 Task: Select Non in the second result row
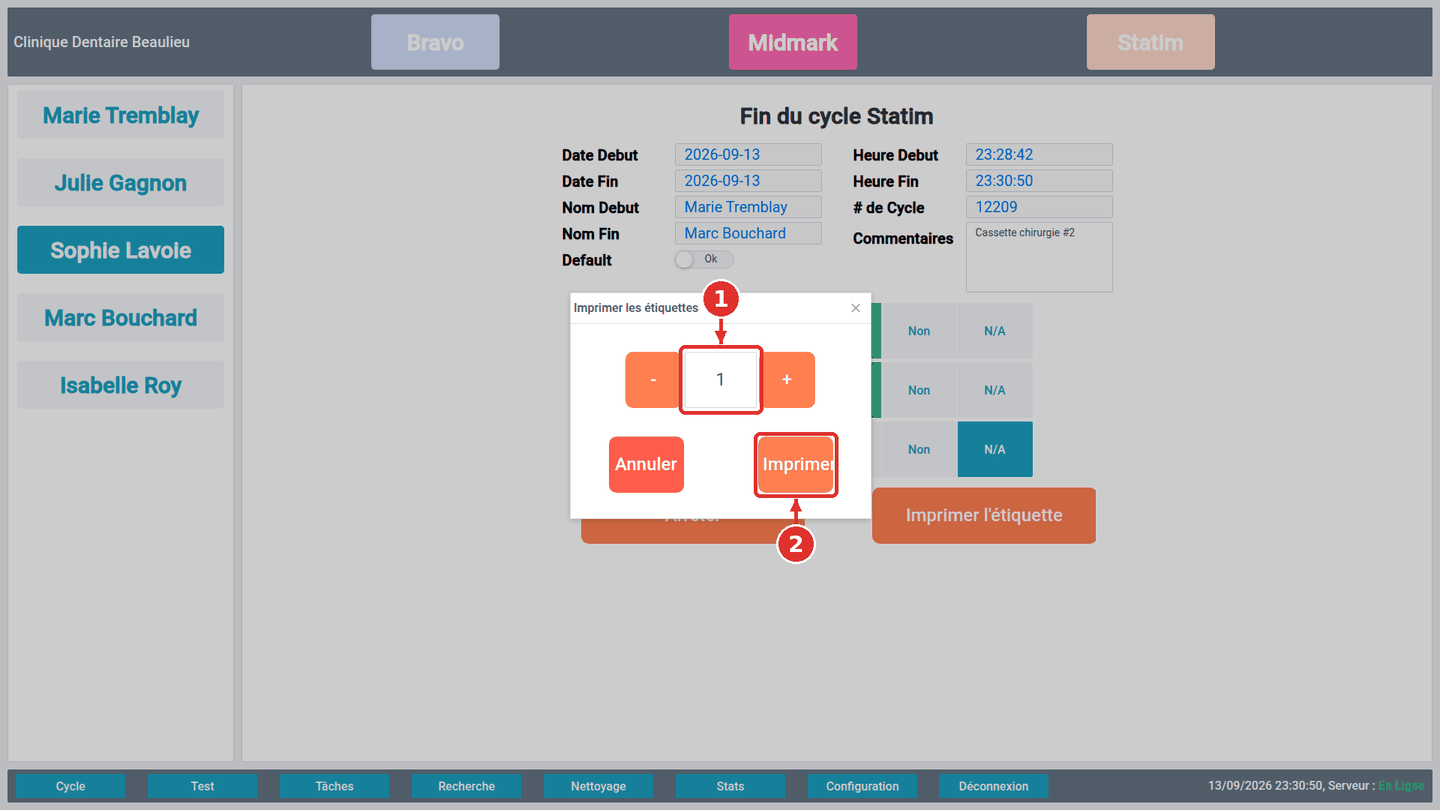pyautogui.click(x=919, y=390)
